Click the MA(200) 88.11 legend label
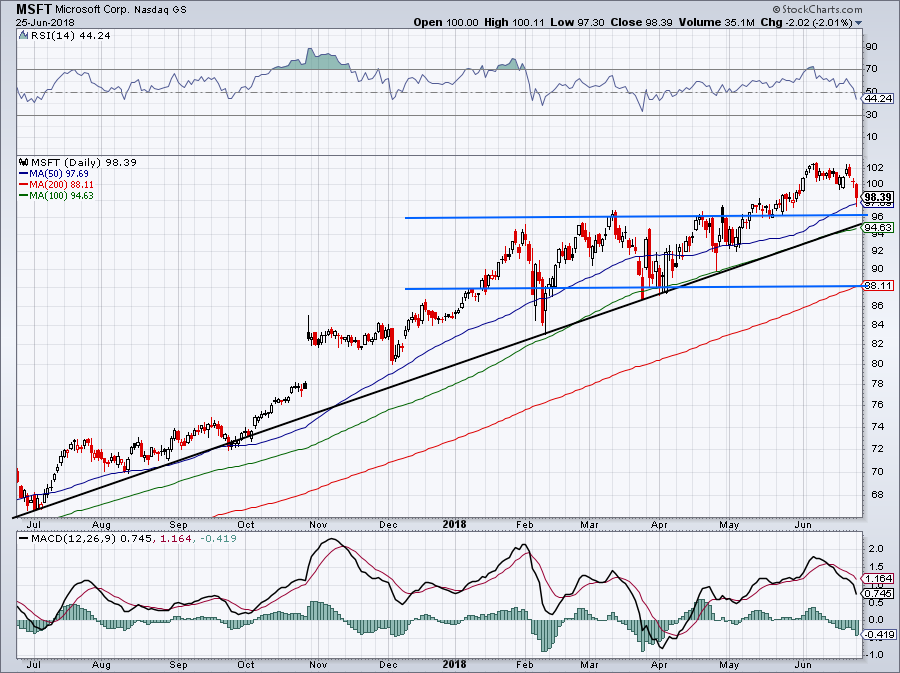The image size is (900, 673). 61,185
